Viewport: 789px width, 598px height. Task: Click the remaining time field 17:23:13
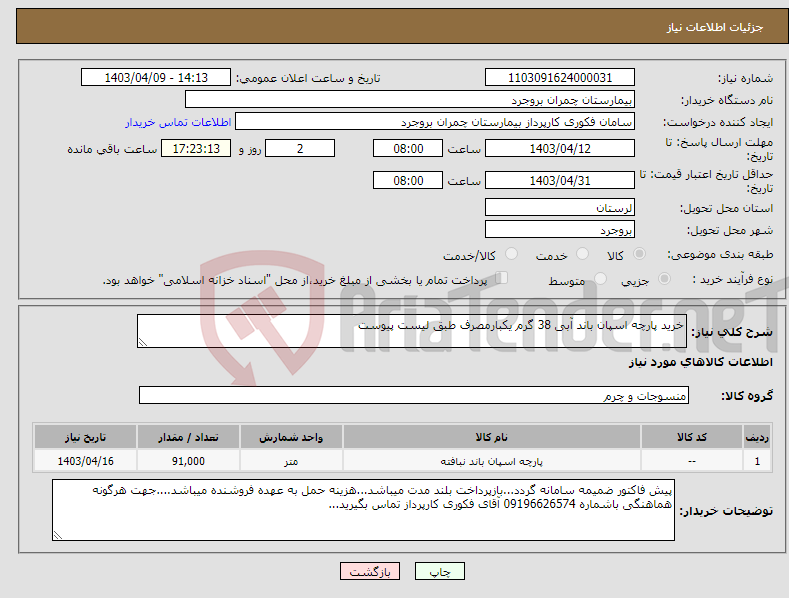(x=196, y=148)
